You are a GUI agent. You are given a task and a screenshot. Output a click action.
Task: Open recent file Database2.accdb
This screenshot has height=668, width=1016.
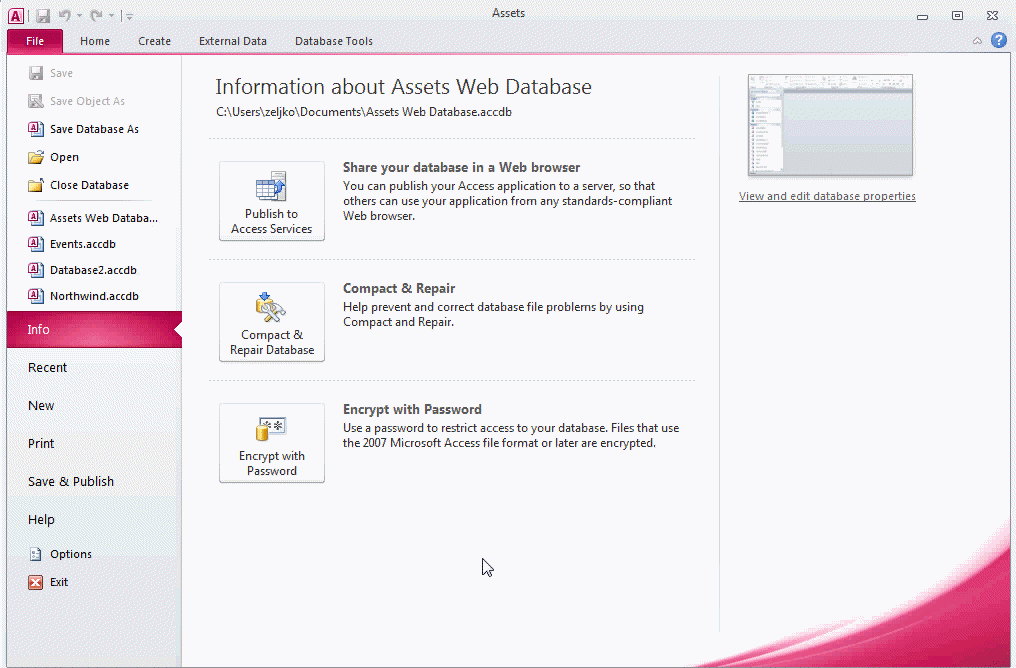(x=82, y=270)
